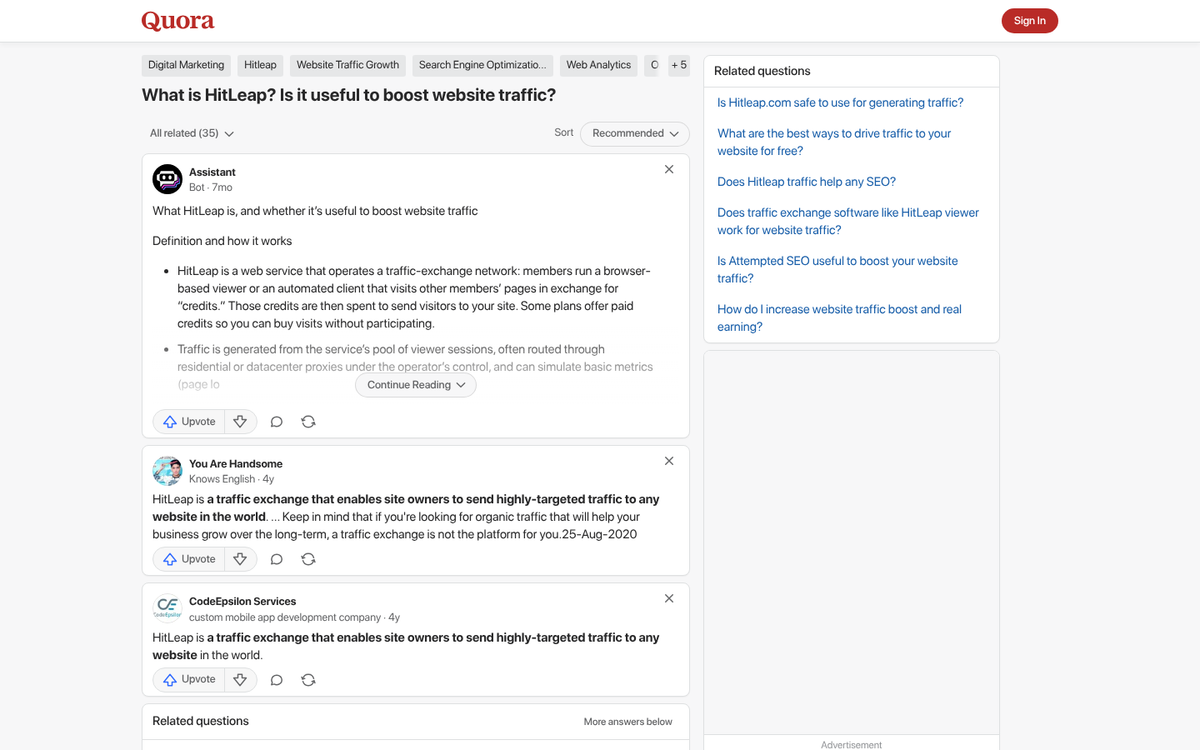This screenshot has height=750, width=1200.
Task: Open comments on CodeEpsilon Services' answer
Action: 276,679
